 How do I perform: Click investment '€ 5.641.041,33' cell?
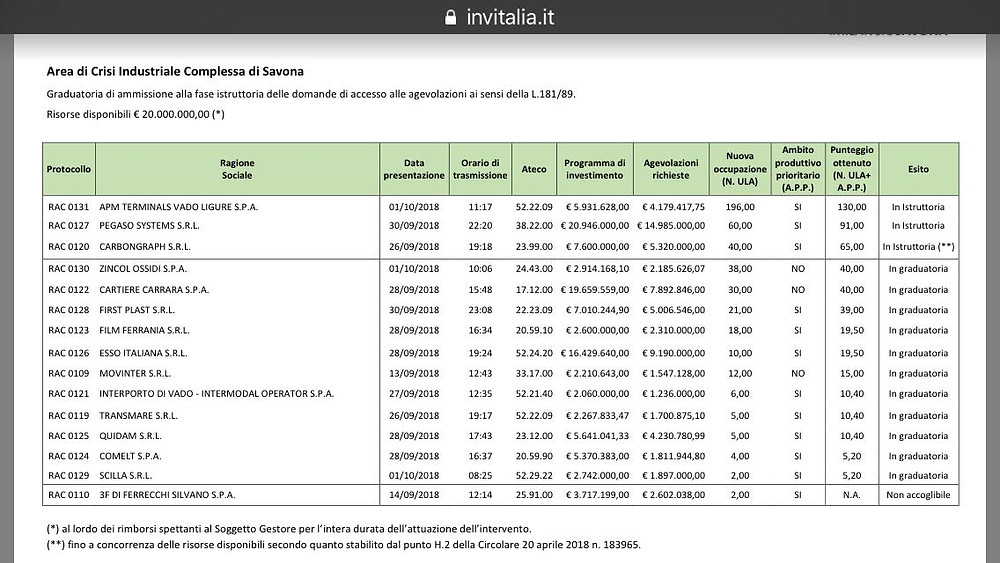pos(597,436)
